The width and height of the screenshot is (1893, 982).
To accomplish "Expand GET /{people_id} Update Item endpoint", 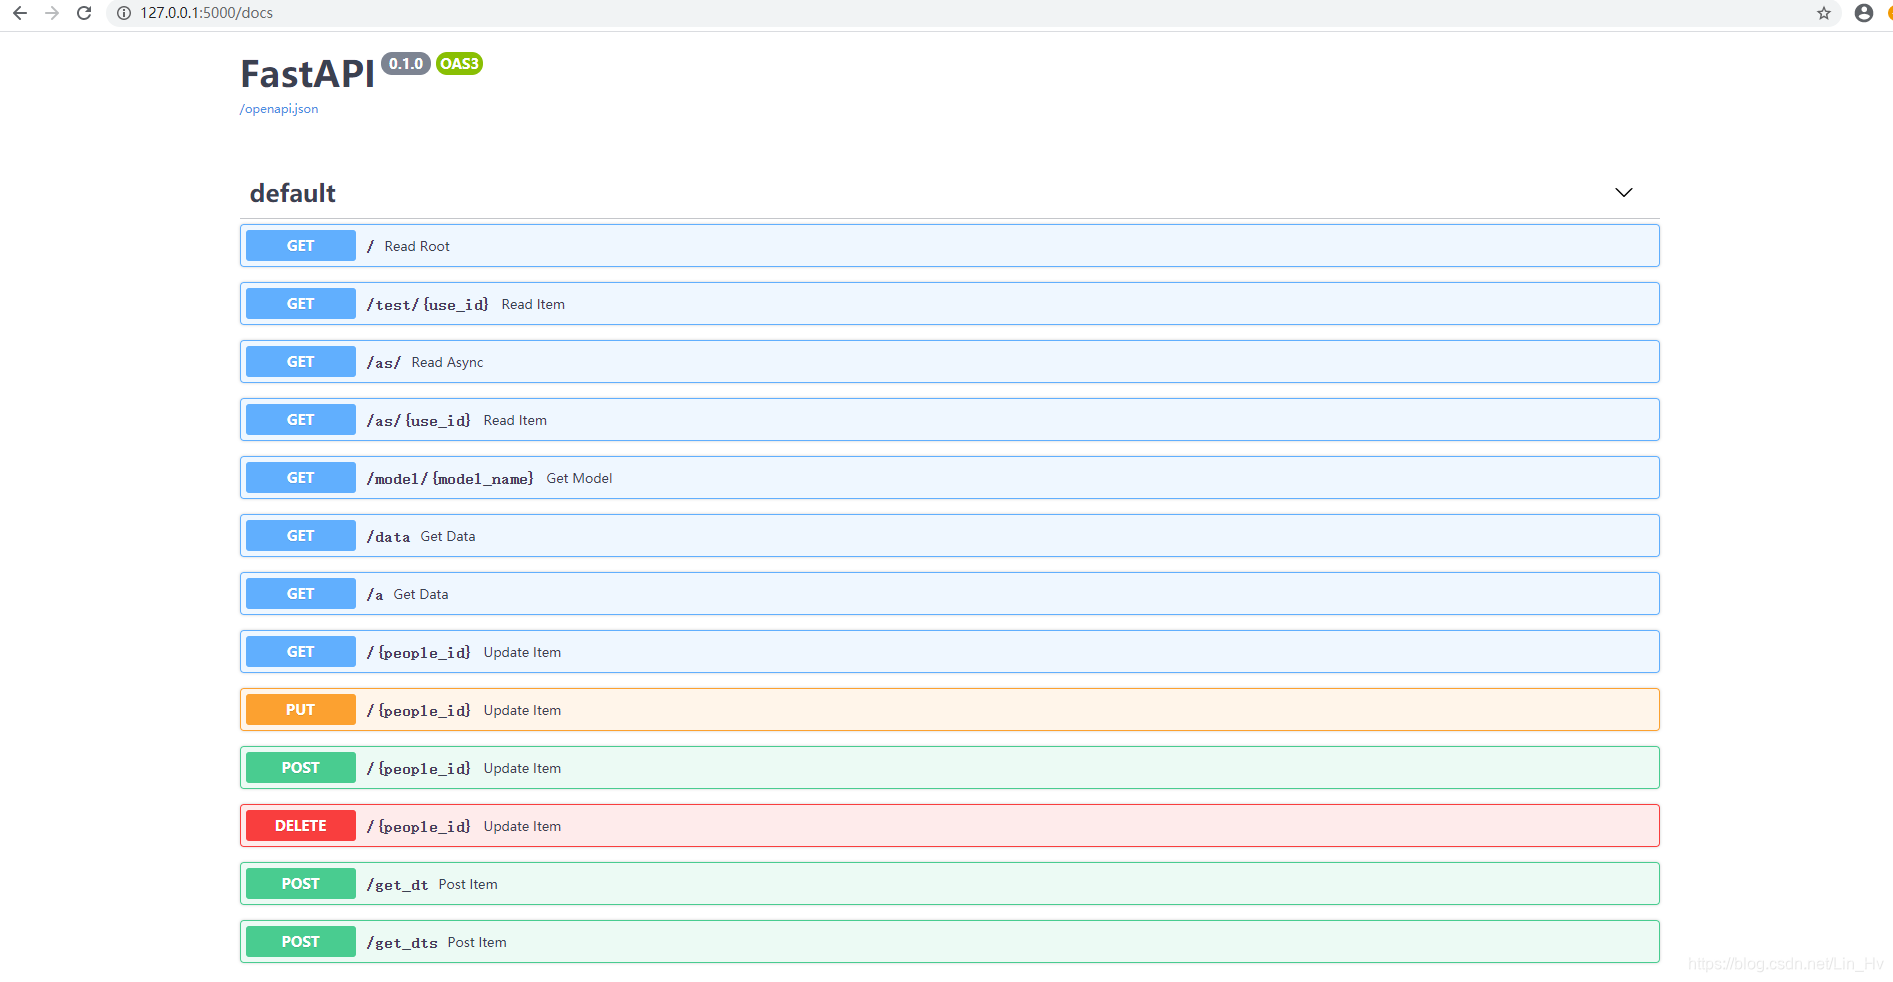I will [949, 652].
